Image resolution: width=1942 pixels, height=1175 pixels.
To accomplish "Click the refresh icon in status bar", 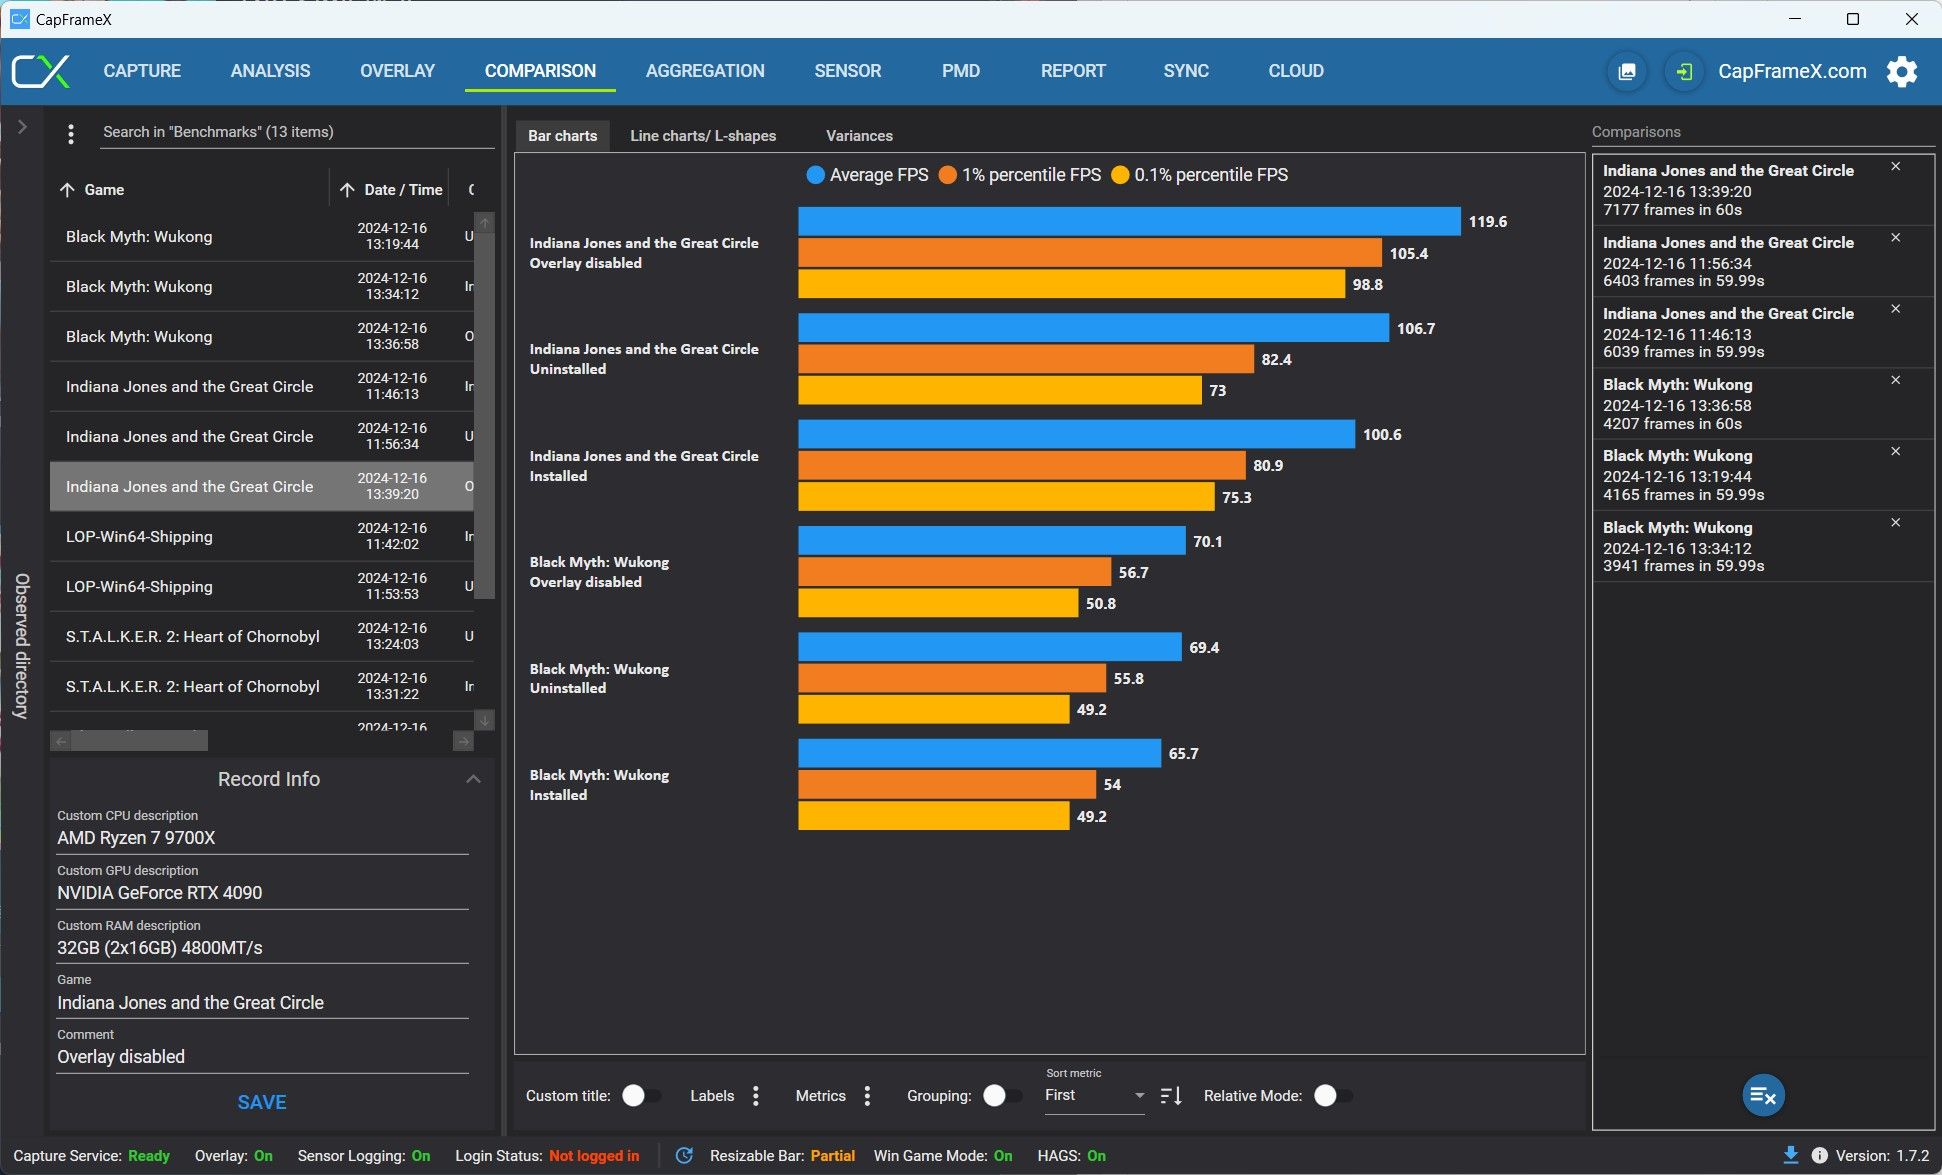I will click(684, 1156).
